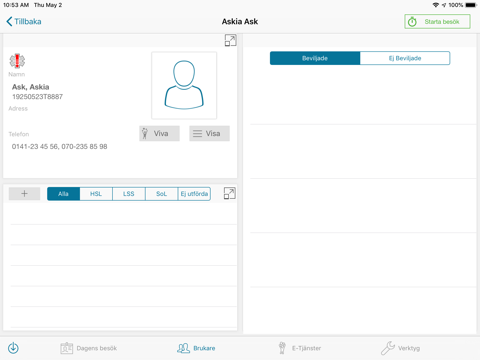This screenshot has width=480, height=360.
Task: Expand the lower list panel
Action: click(x=230, y=193)
